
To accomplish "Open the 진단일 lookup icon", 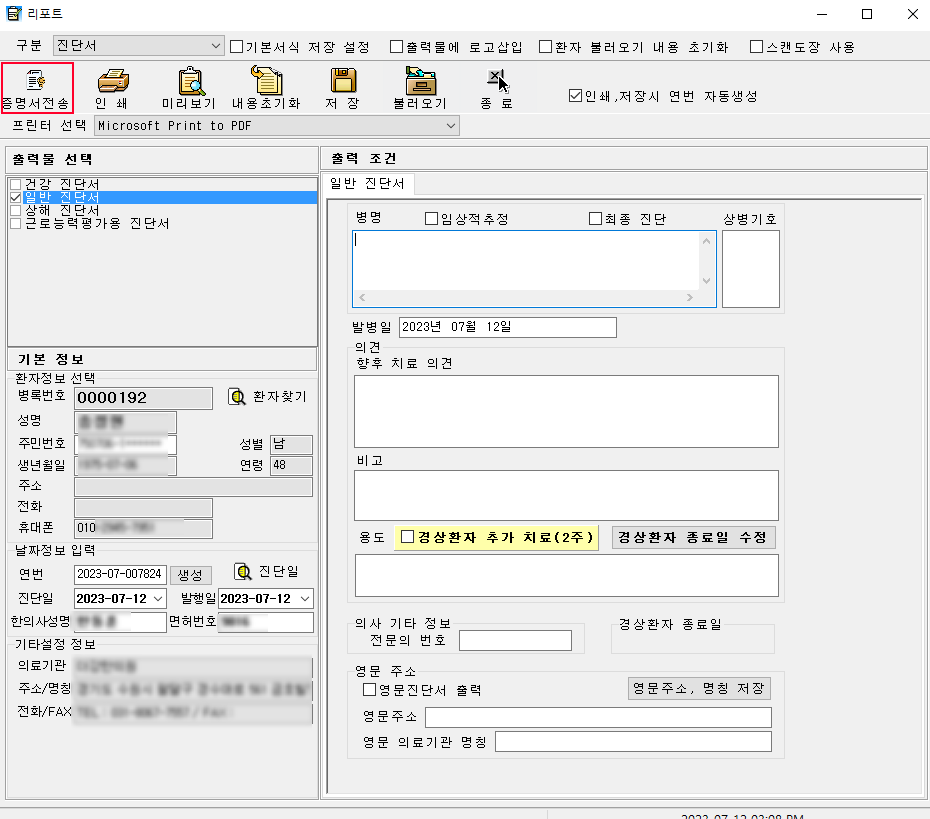I will coord(242,571).
